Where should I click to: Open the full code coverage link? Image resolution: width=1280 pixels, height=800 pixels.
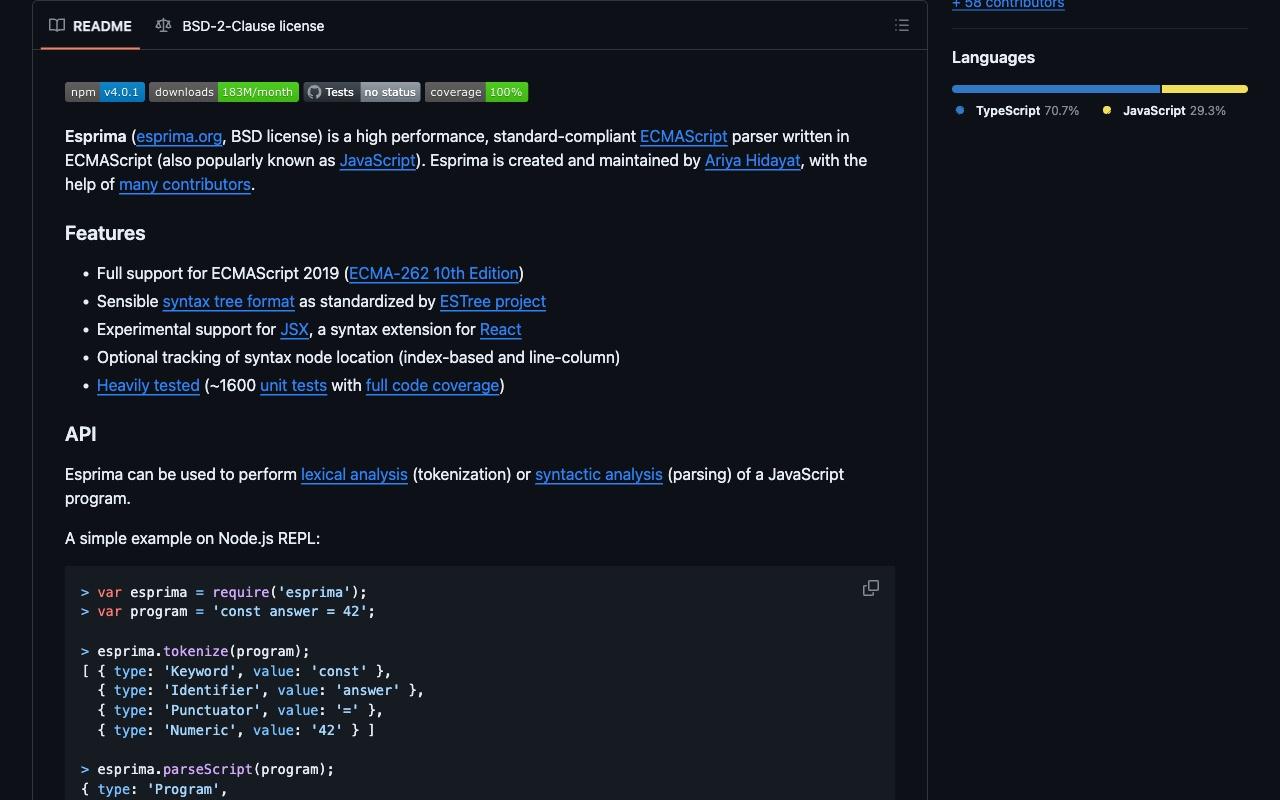tap(432, 385)
